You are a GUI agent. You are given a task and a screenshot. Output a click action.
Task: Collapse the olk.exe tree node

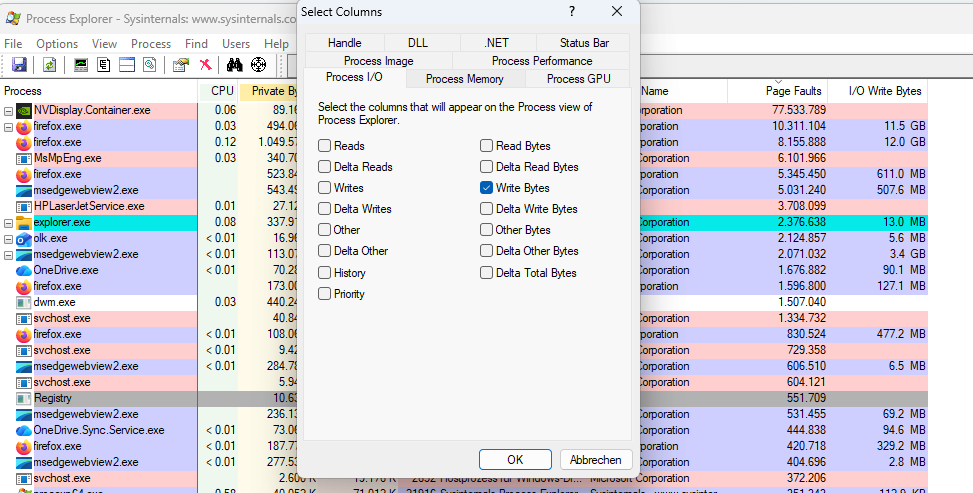pos(9,239)
